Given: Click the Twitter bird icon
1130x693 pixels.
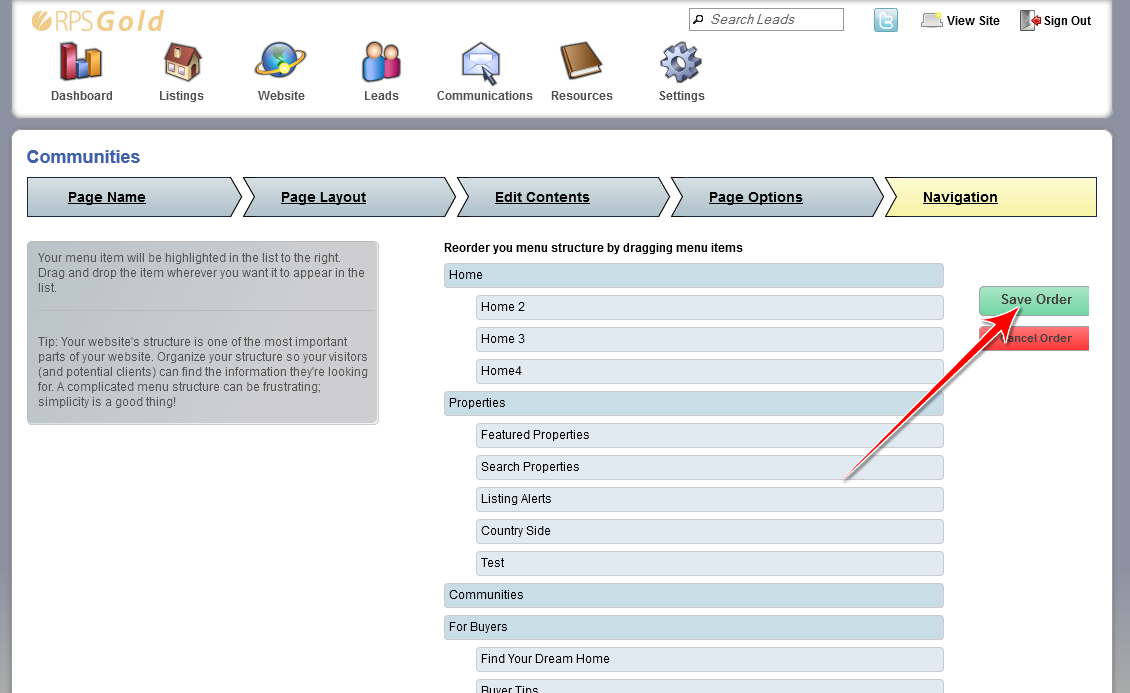Looking at the screenshot, I should pyautogui.click(x=886, y=20).
